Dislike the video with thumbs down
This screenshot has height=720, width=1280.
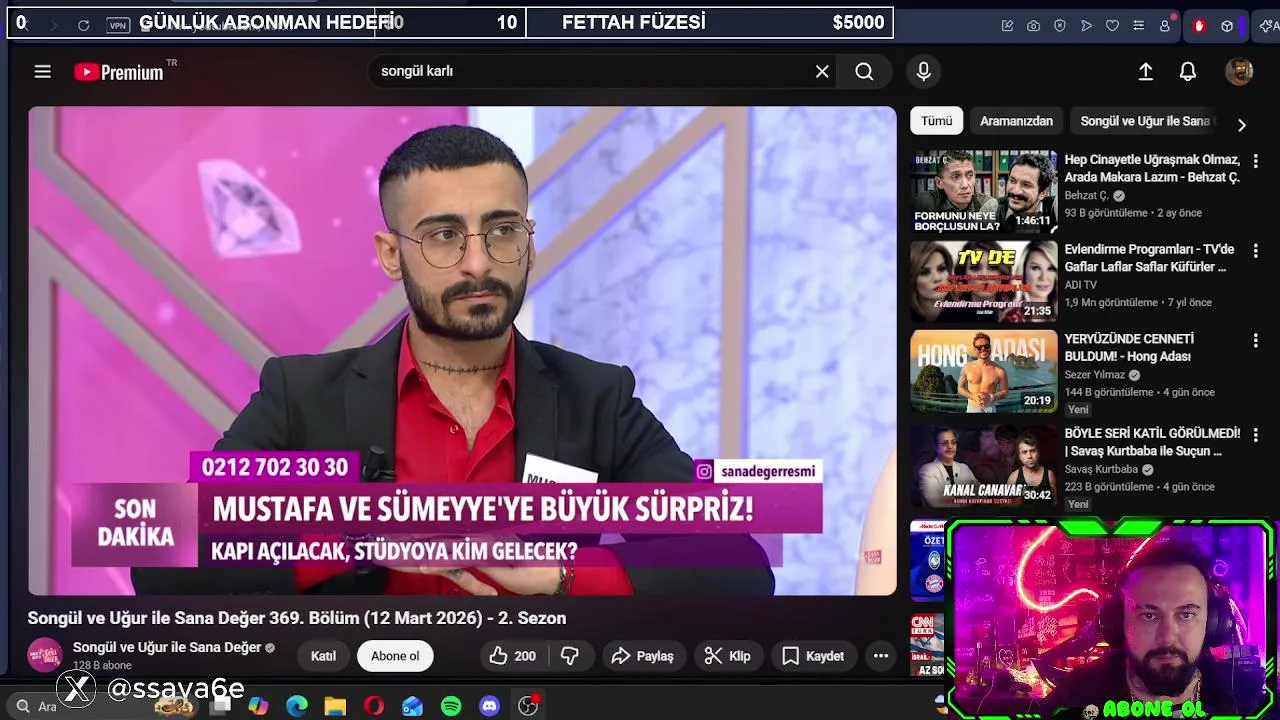(x=570, y=656)
